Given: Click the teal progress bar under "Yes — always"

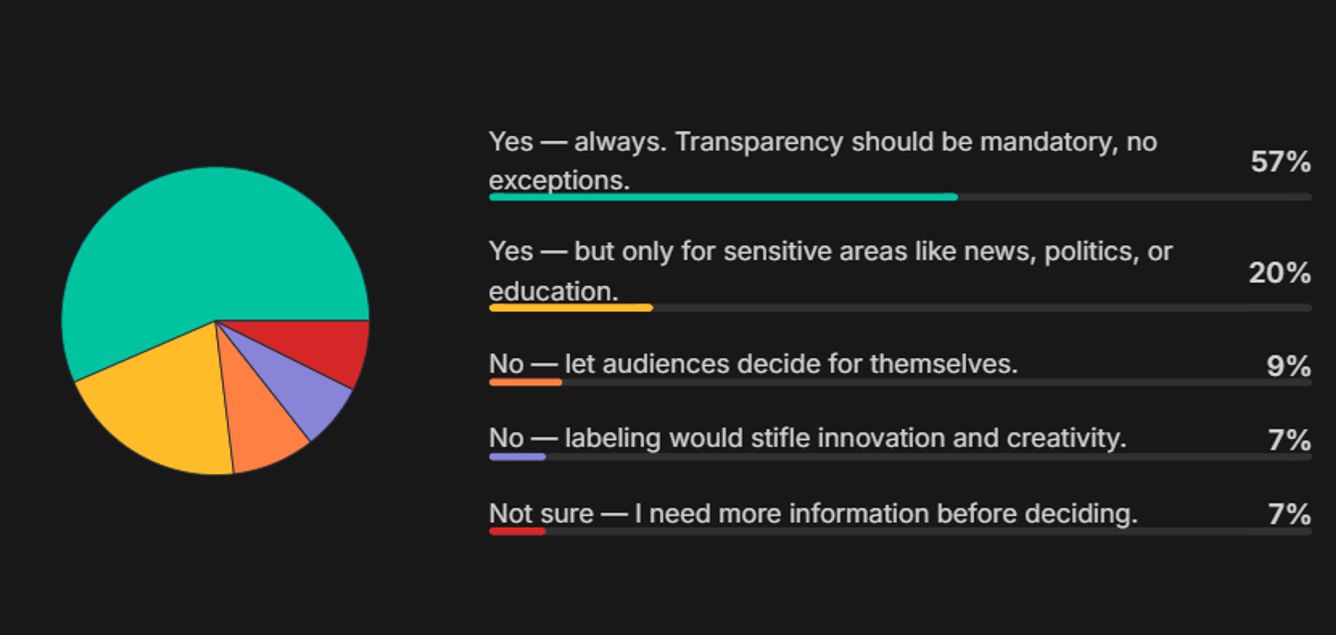Looking at the screenshot, I should click(722, 197).
